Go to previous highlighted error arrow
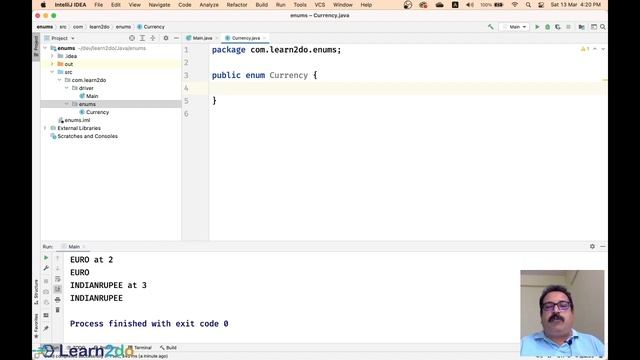This screenshot has height=360, width=640. [x=595, y=49]
